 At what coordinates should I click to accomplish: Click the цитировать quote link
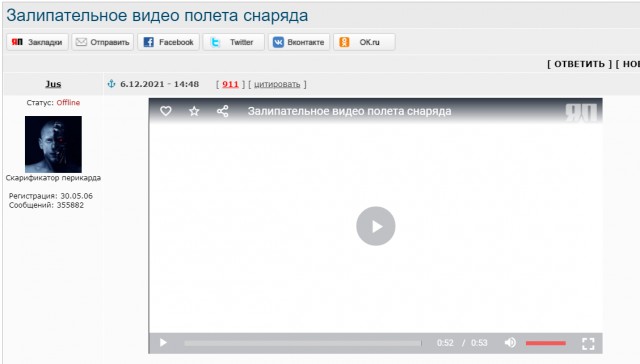pyautogui.click(x=277, y=84)
